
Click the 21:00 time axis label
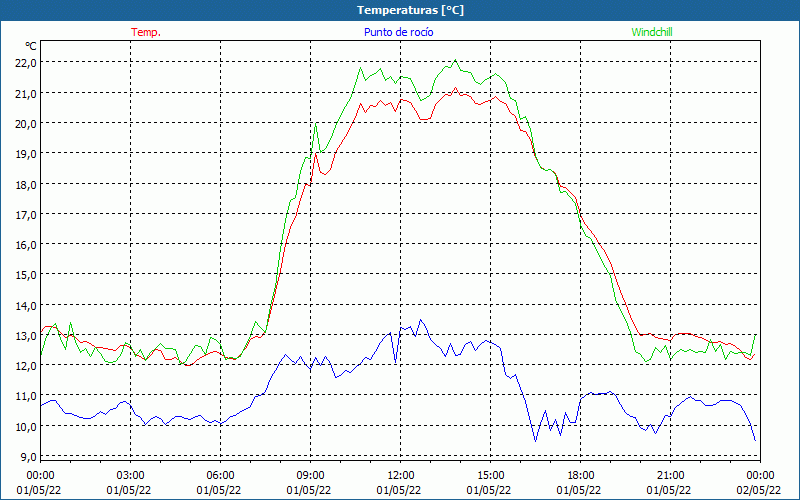click(670, 476)
